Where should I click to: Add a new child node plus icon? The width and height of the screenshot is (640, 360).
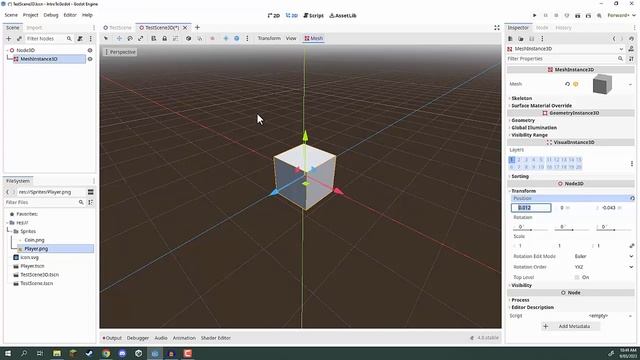click(9, 38)
